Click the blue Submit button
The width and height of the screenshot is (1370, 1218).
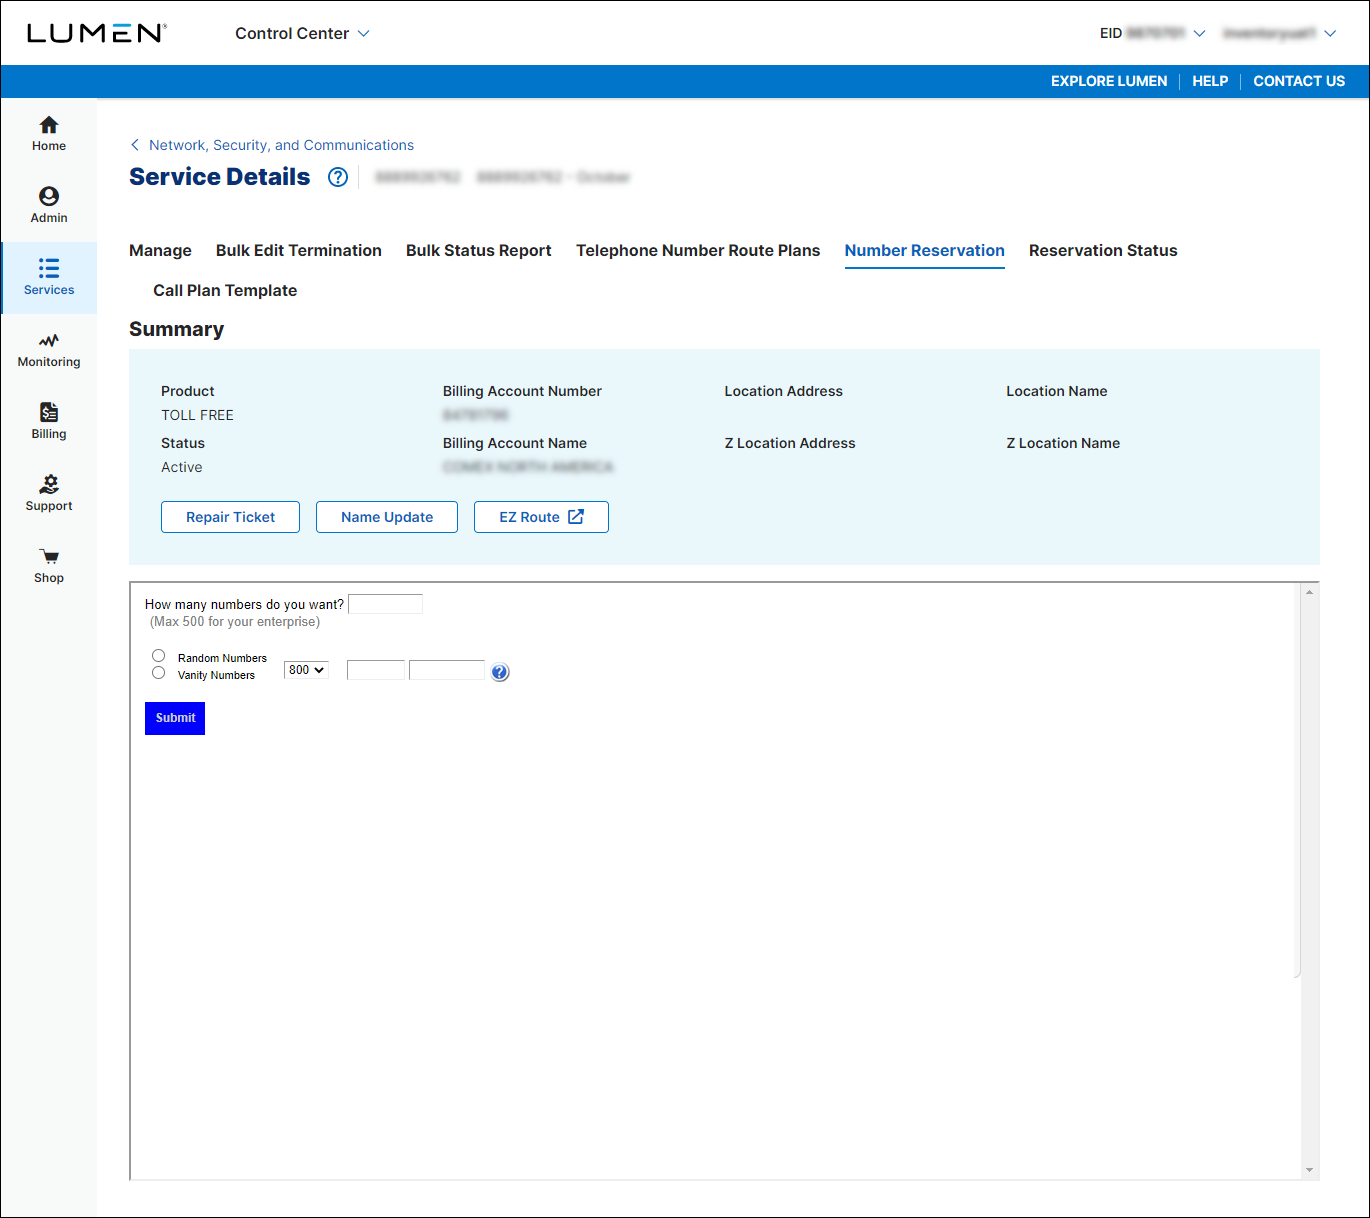point(175,718)
